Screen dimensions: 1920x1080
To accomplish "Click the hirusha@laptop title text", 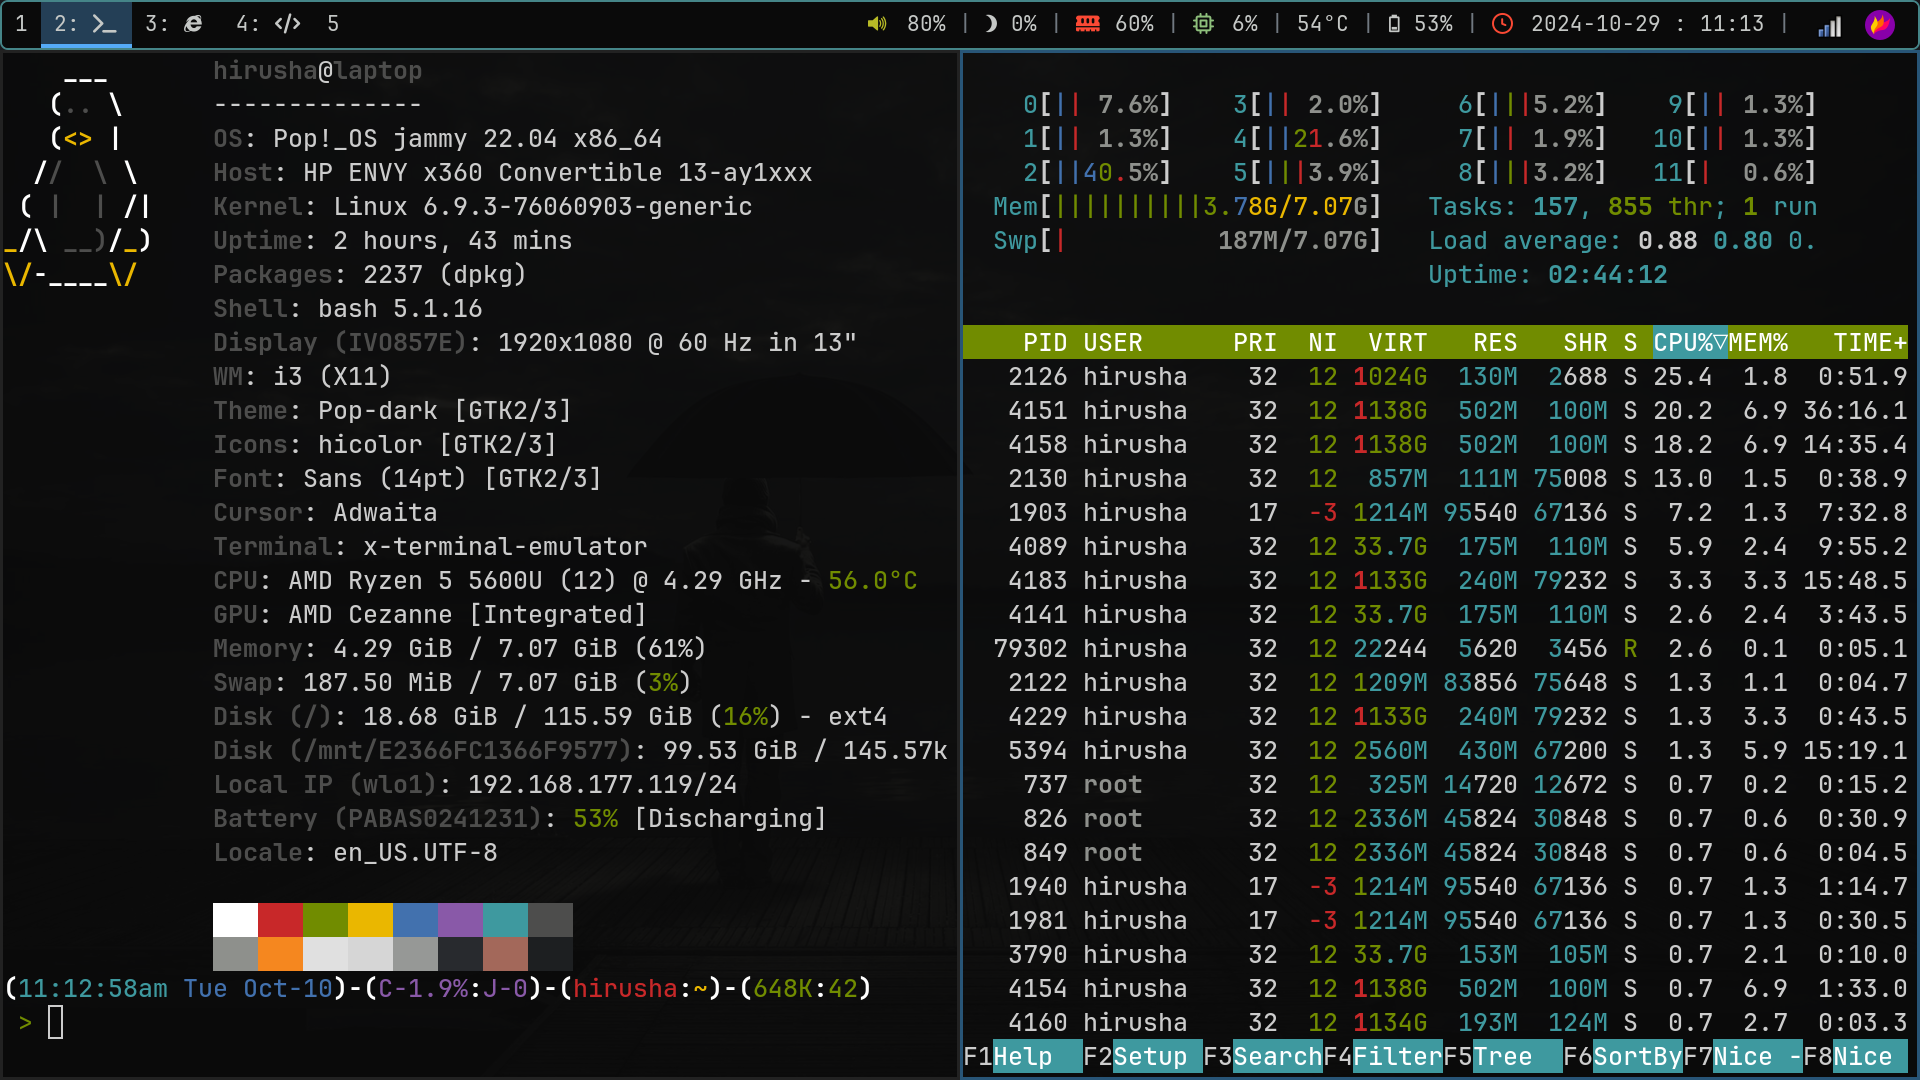I will click(x=317, y=71).
